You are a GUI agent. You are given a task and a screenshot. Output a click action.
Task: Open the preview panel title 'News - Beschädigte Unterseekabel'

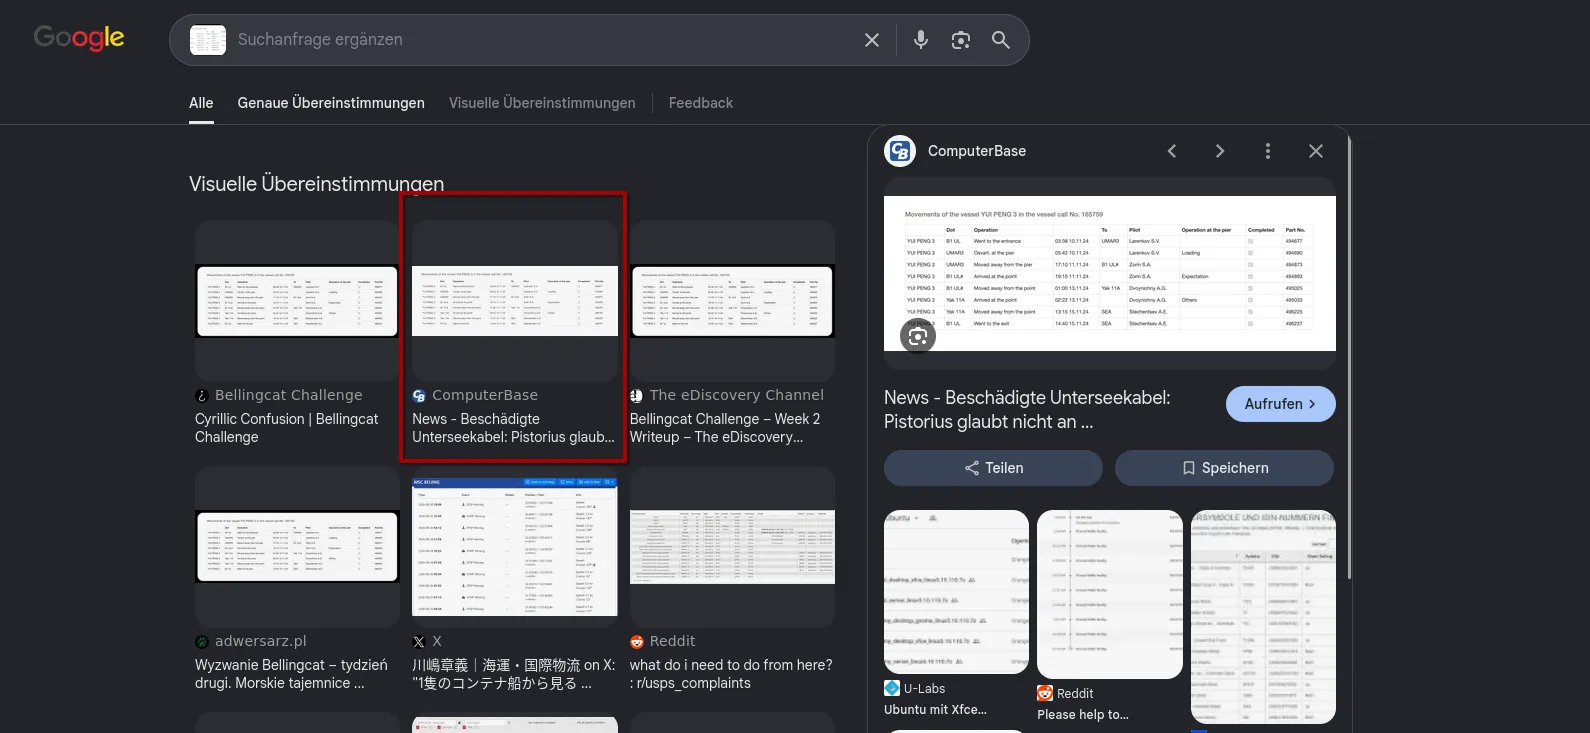tap(1027, 410)
